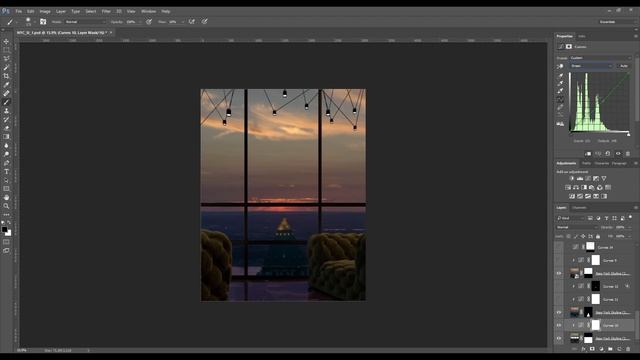Select the Dodge tool
Viewport: 640px width, 360px height.
click(6, 154)
